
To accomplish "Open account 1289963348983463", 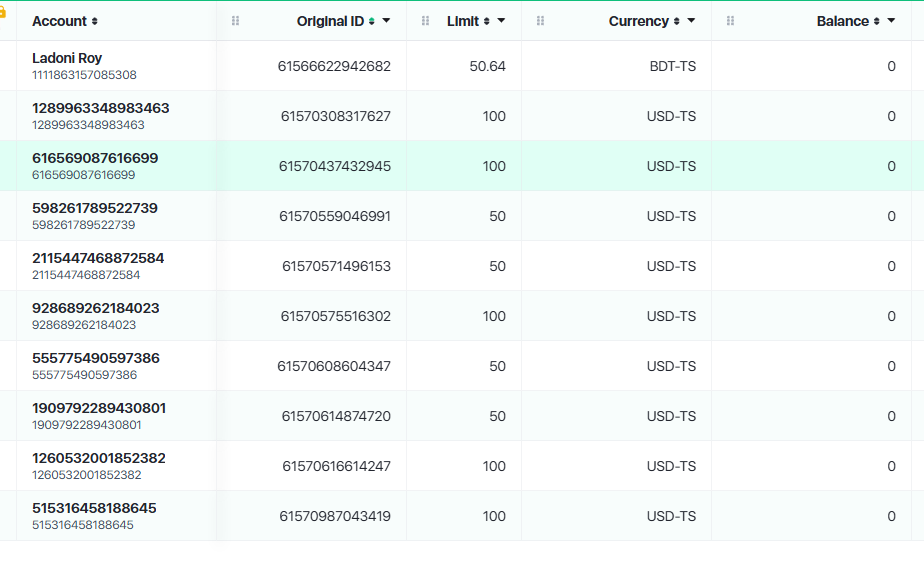I will click(x=100, y=108).
